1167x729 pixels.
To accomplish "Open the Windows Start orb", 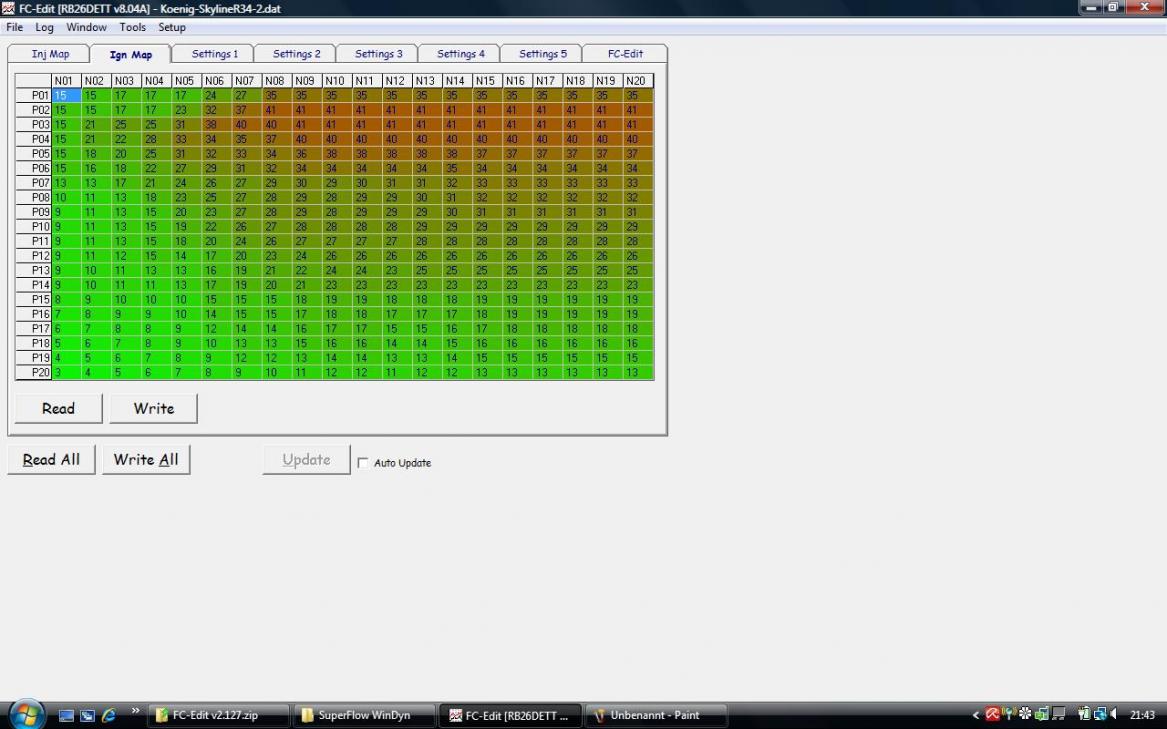I will [x=26, y=714].
